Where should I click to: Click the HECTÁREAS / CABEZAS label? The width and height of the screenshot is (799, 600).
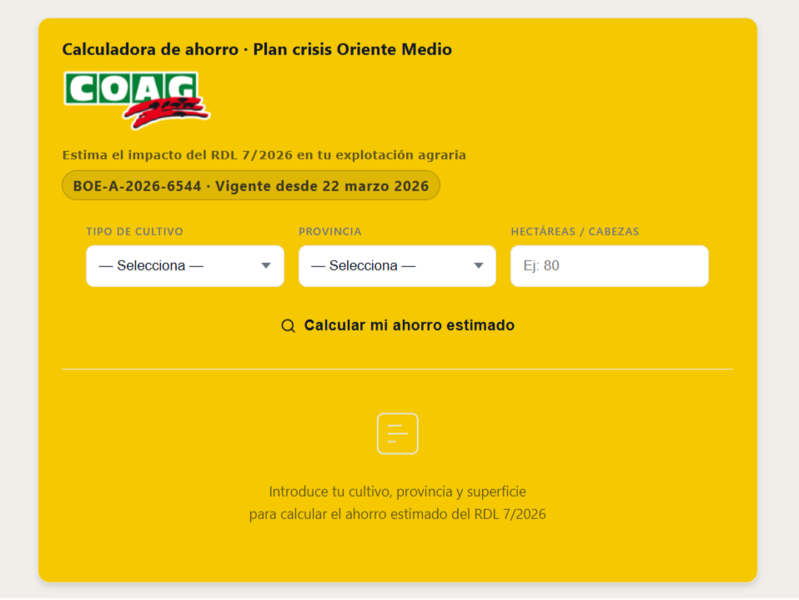[x=575, y=231]
